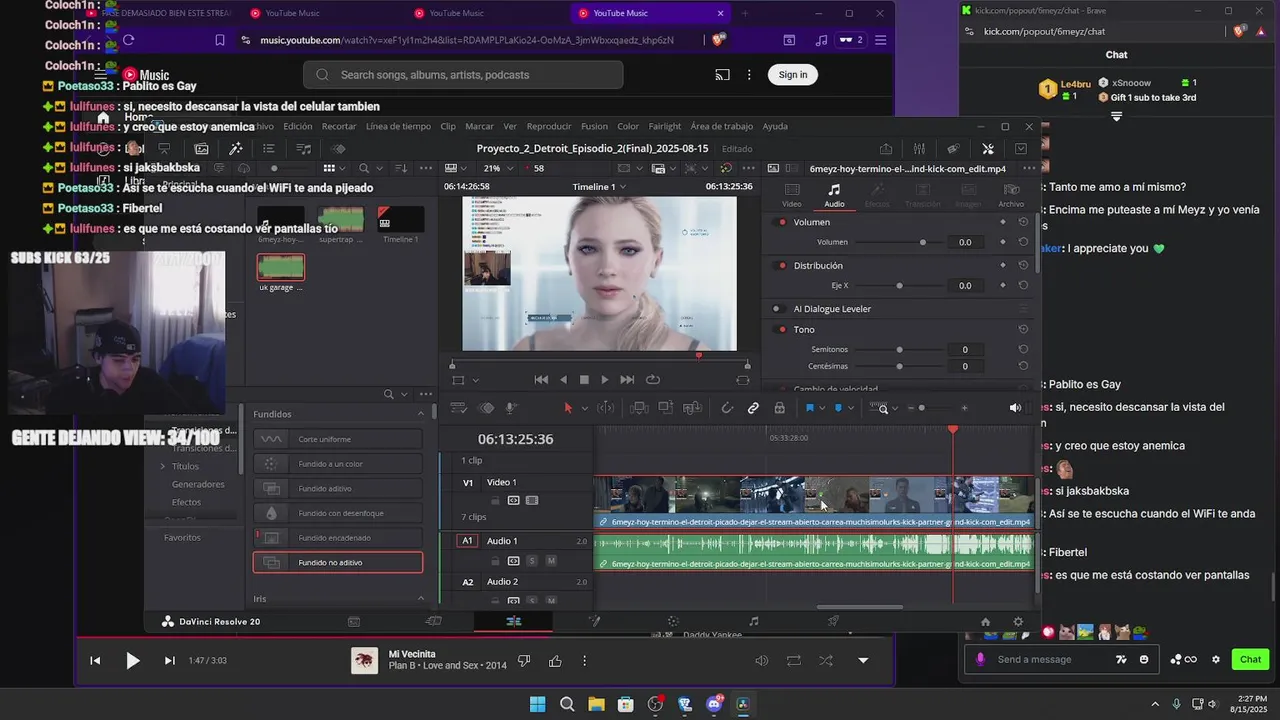Click the Replace Clip icon in timeline toolbar
Screen dimensions: 1280x720
click(x=692, y=408)
